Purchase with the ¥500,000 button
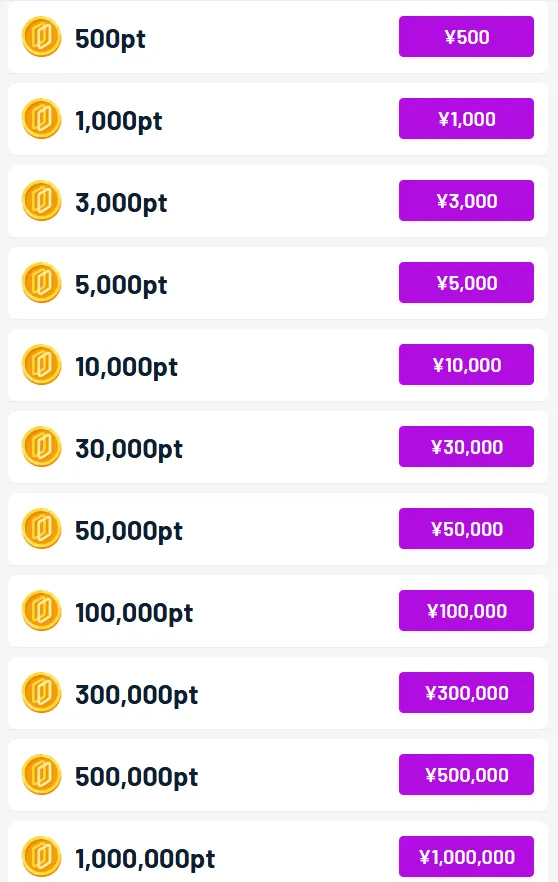Image resolution: width=558 pixels, height=882 pixels. tap(466, 775)
